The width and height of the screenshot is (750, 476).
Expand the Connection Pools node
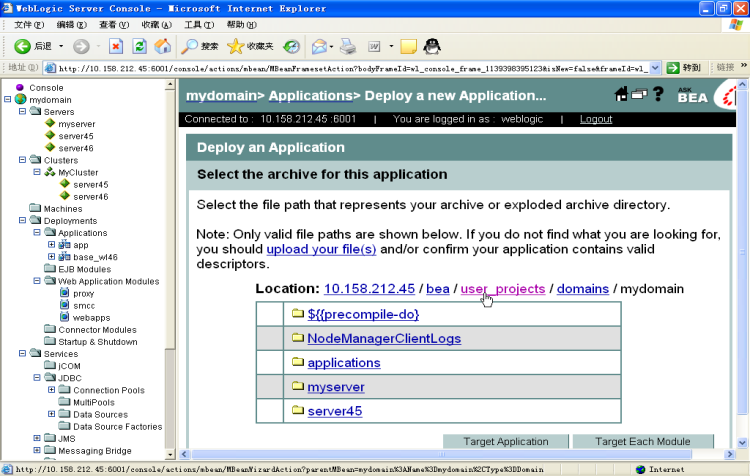click(51, 389)
